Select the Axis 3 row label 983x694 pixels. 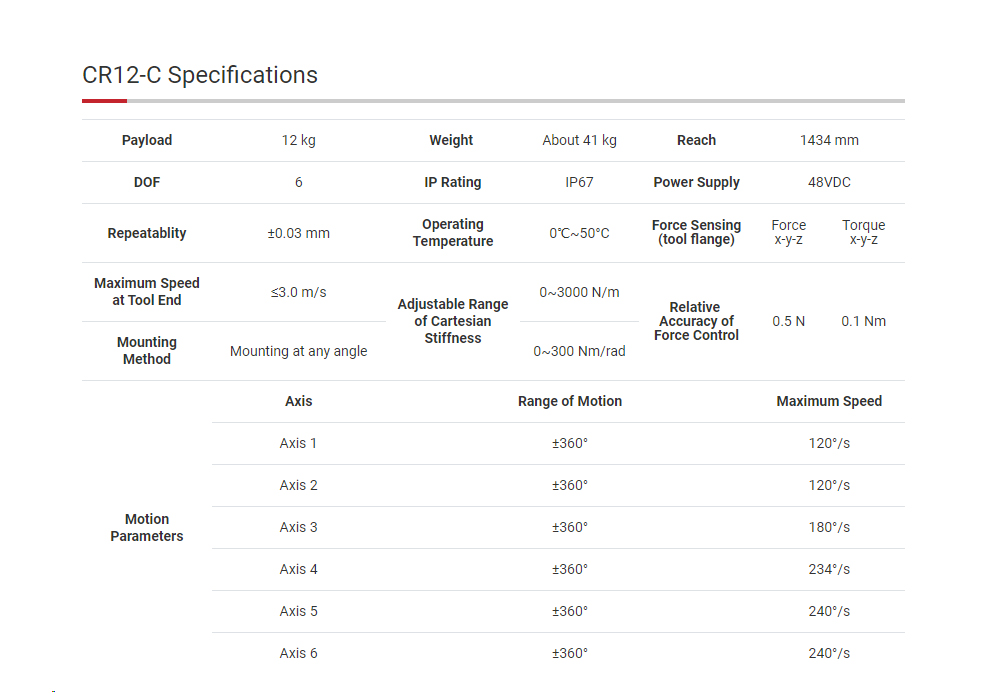tap(298, 527)
